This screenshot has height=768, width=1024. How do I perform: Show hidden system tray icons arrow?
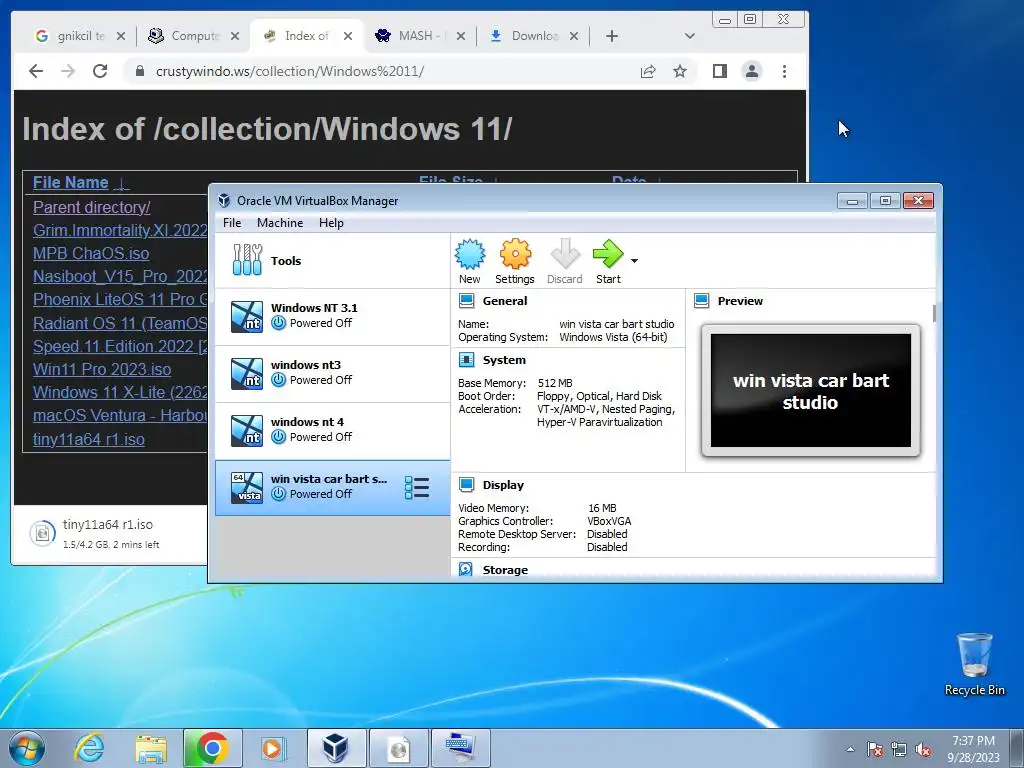850,749
